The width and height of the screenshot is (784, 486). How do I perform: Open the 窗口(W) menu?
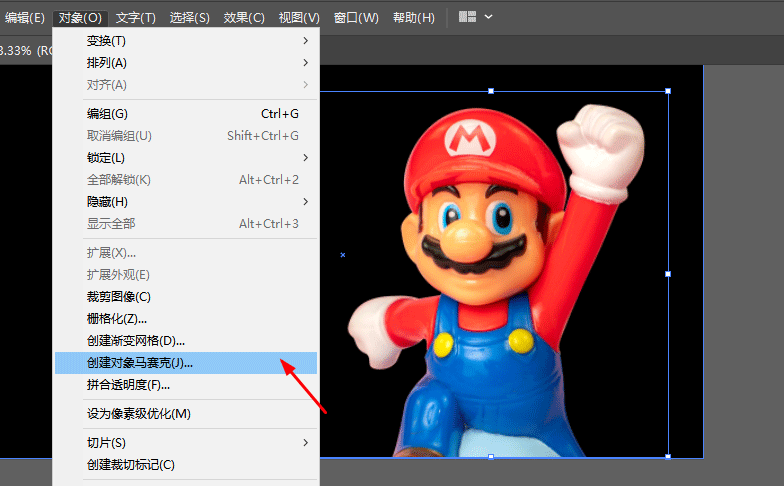tap(356, 18)
